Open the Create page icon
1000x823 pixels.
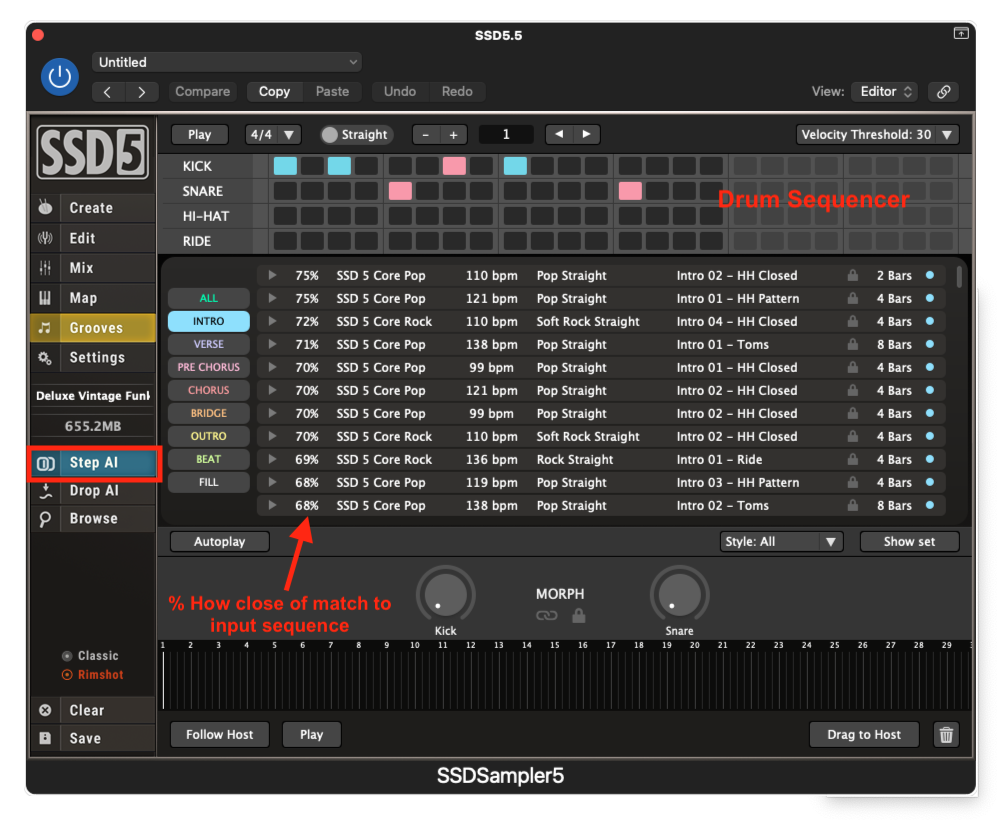(x=45, y=207)
